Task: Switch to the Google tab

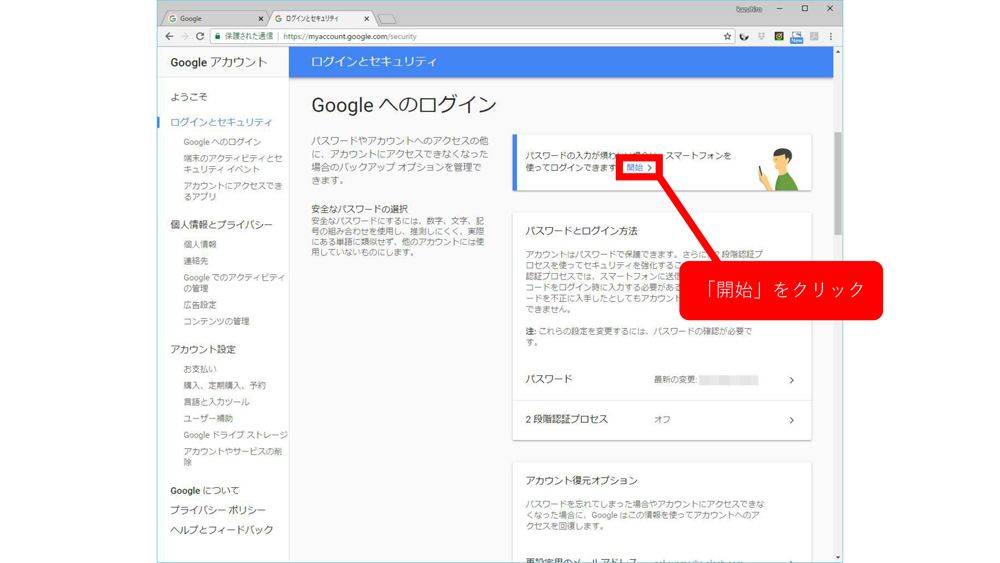Action: pos(215,18)
